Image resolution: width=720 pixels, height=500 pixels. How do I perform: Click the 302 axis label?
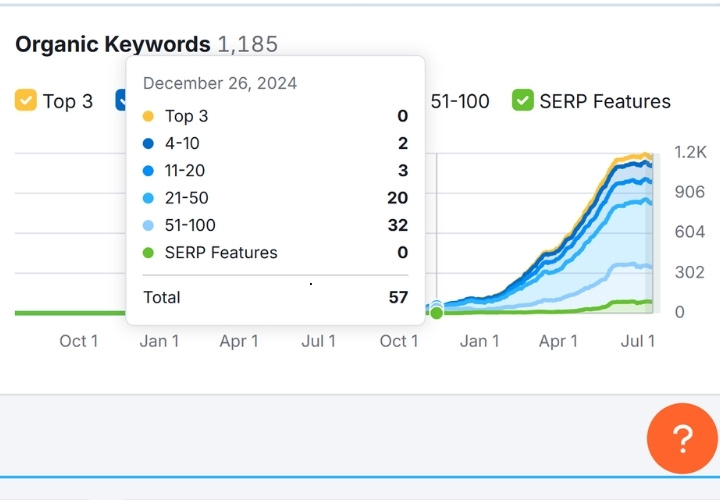(x=690, y=272)
